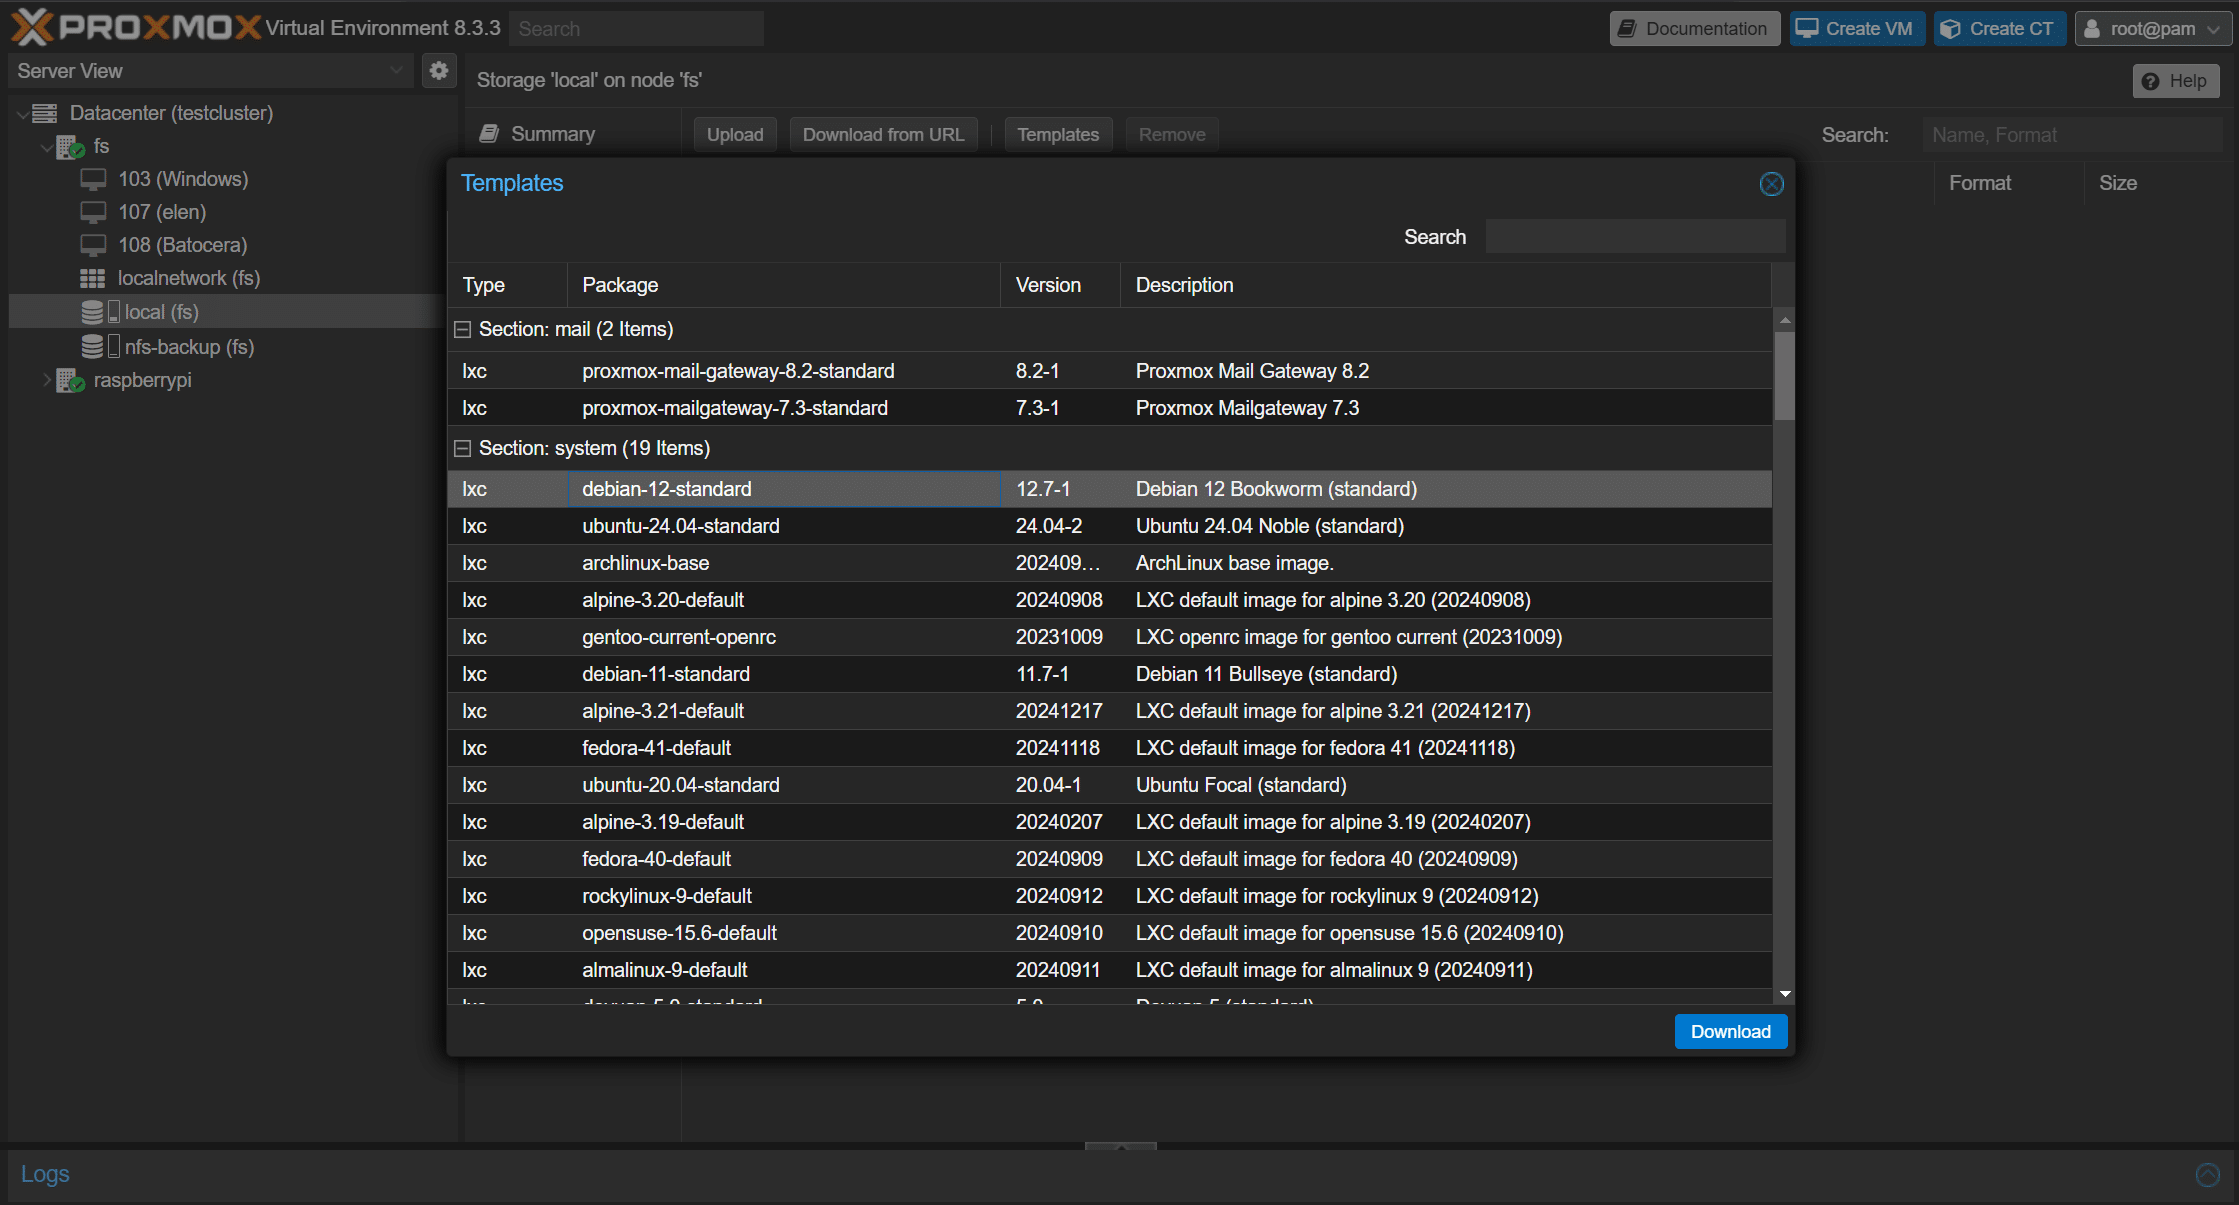The width and height of the screenshot is (2239, 1205).
Task: Select the debian-12-standard template row
Action: tap(1109, 490)
